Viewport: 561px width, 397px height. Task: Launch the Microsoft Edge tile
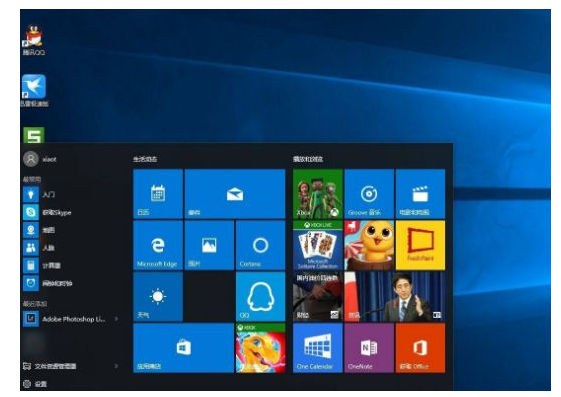tap(158, 245)
